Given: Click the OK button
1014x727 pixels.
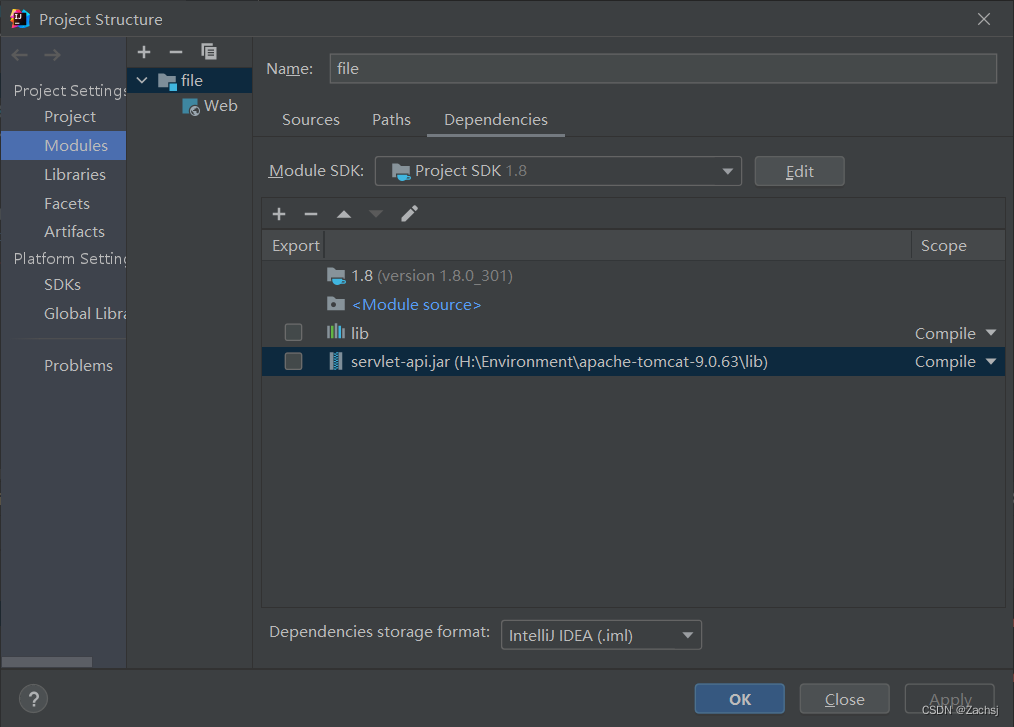Looking at the screenshot, I should click(x=740, y=699).
